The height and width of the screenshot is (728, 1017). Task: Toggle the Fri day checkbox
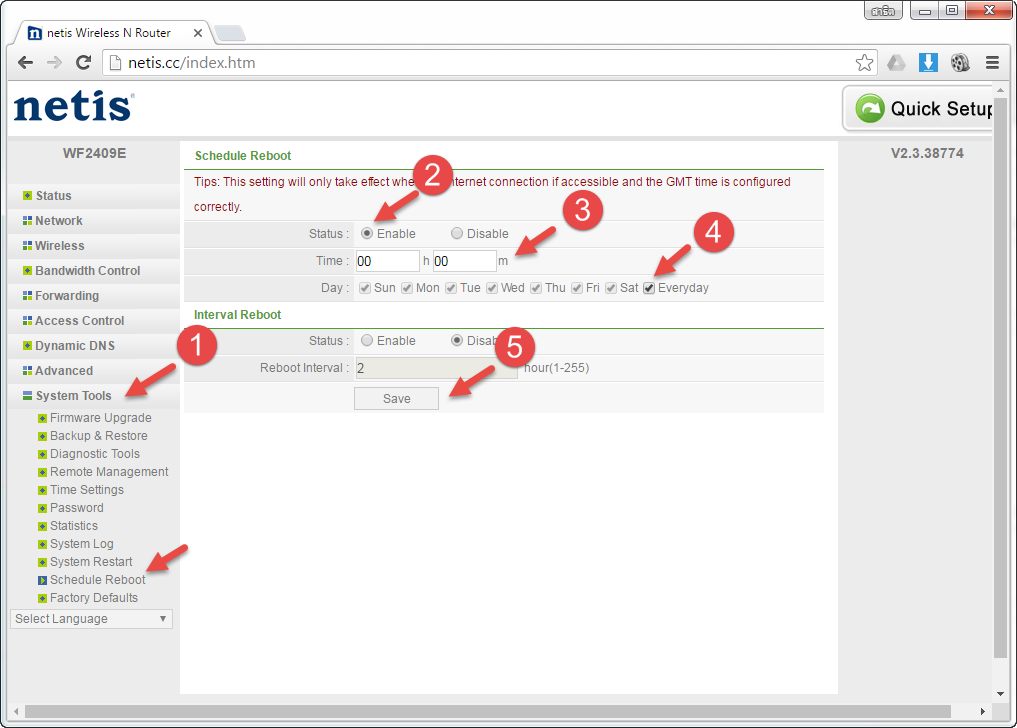(577, 288)
